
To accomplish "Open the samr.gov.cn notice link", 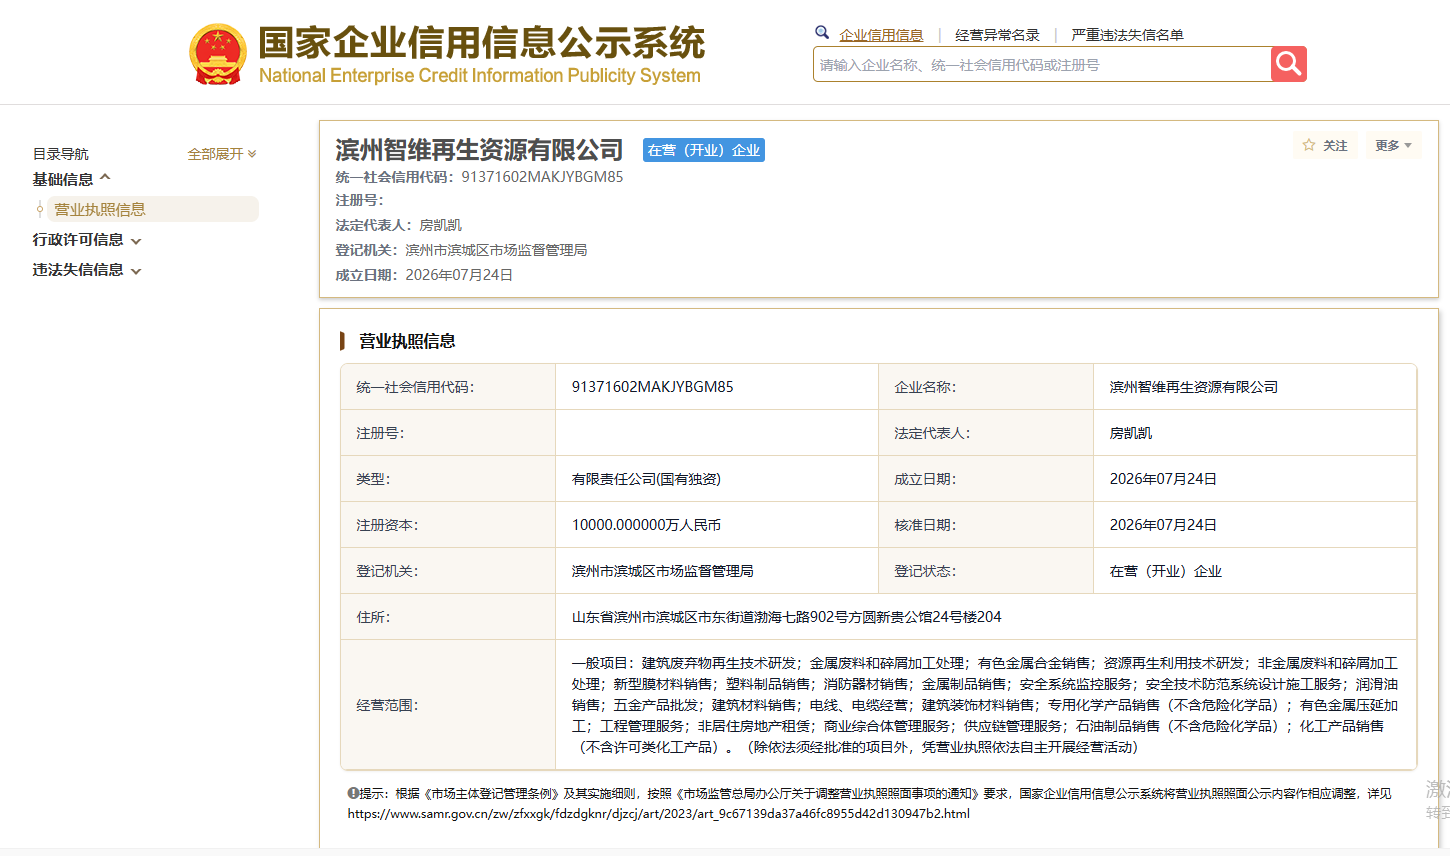I will [x=659, y=813].
